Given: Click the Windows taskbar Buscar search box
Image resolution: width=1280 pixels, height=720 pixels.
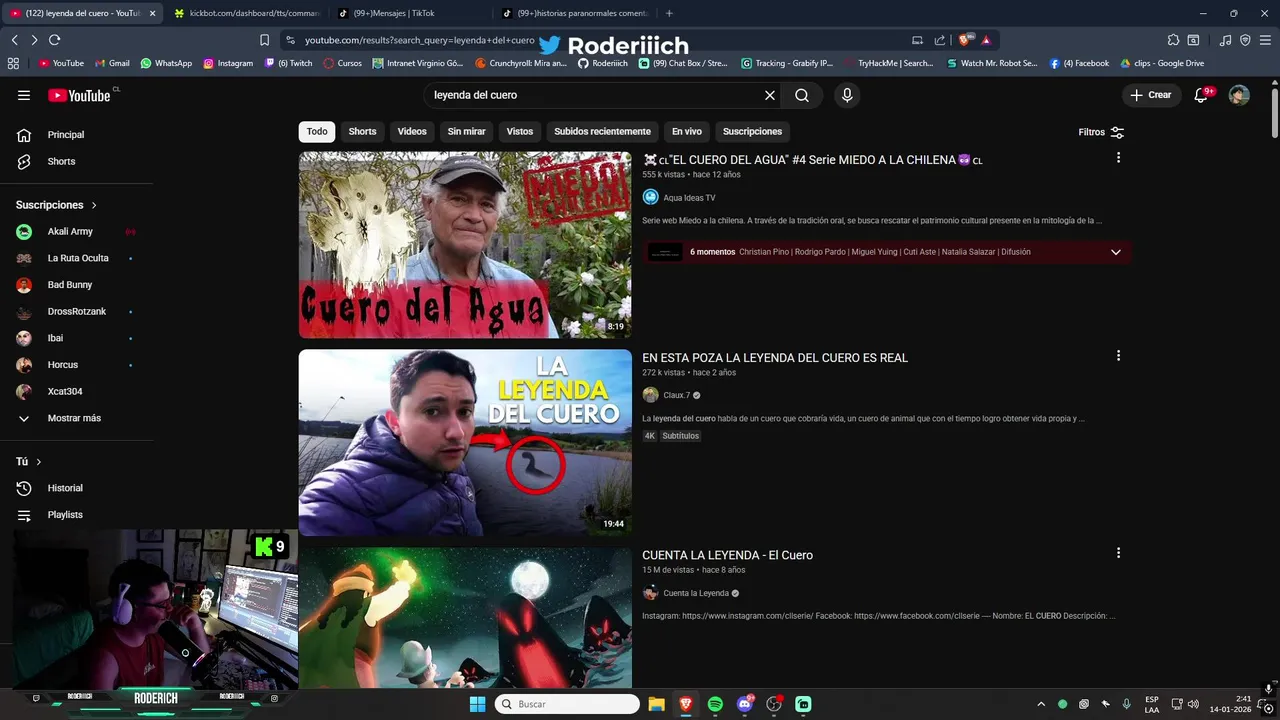Looking at the screenshot, I should point(567,704).
